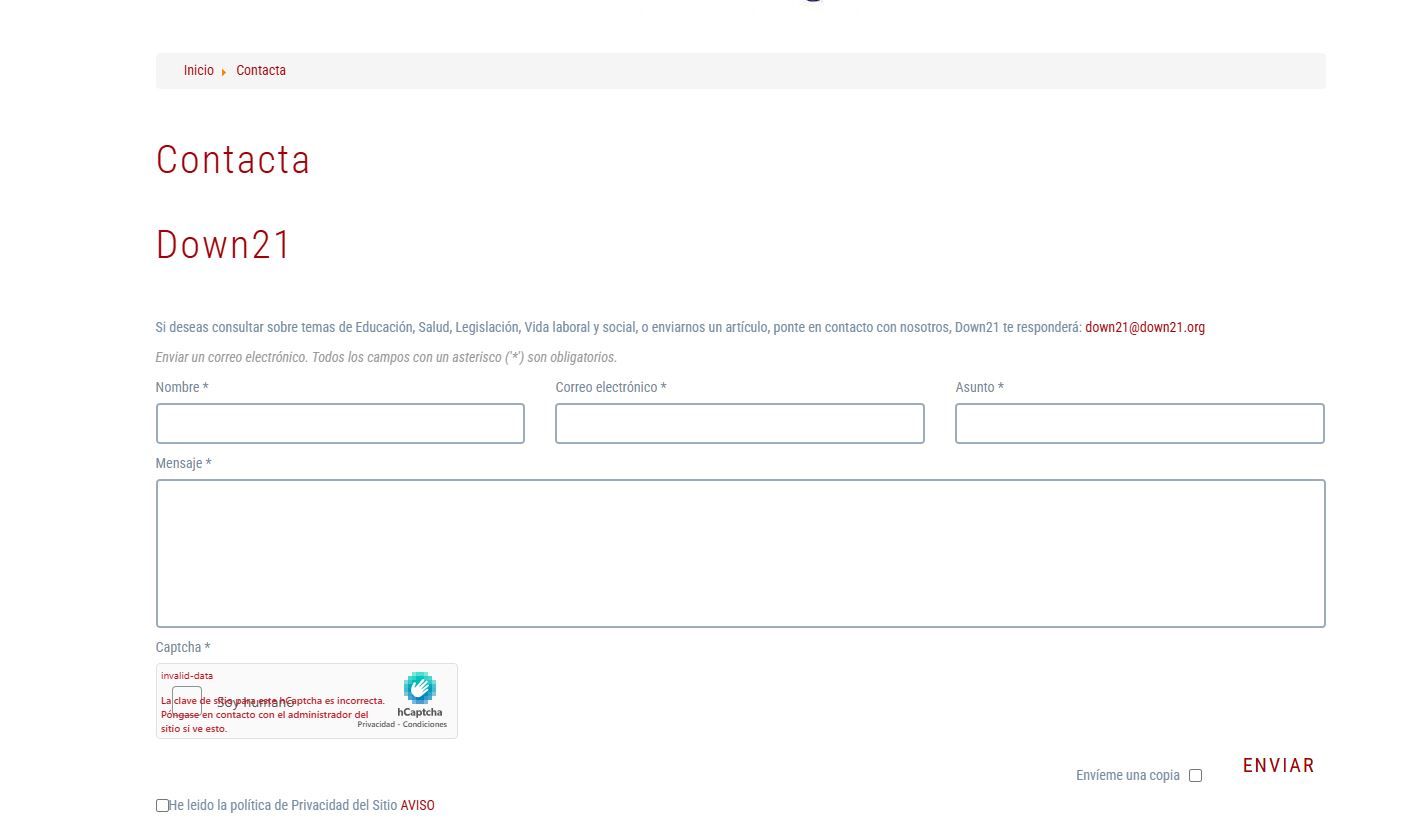The image size is (1401, 839).
Task: Click the 'Enviar un correo electrónico' instructions text
Action: click(x=386, y=357)
